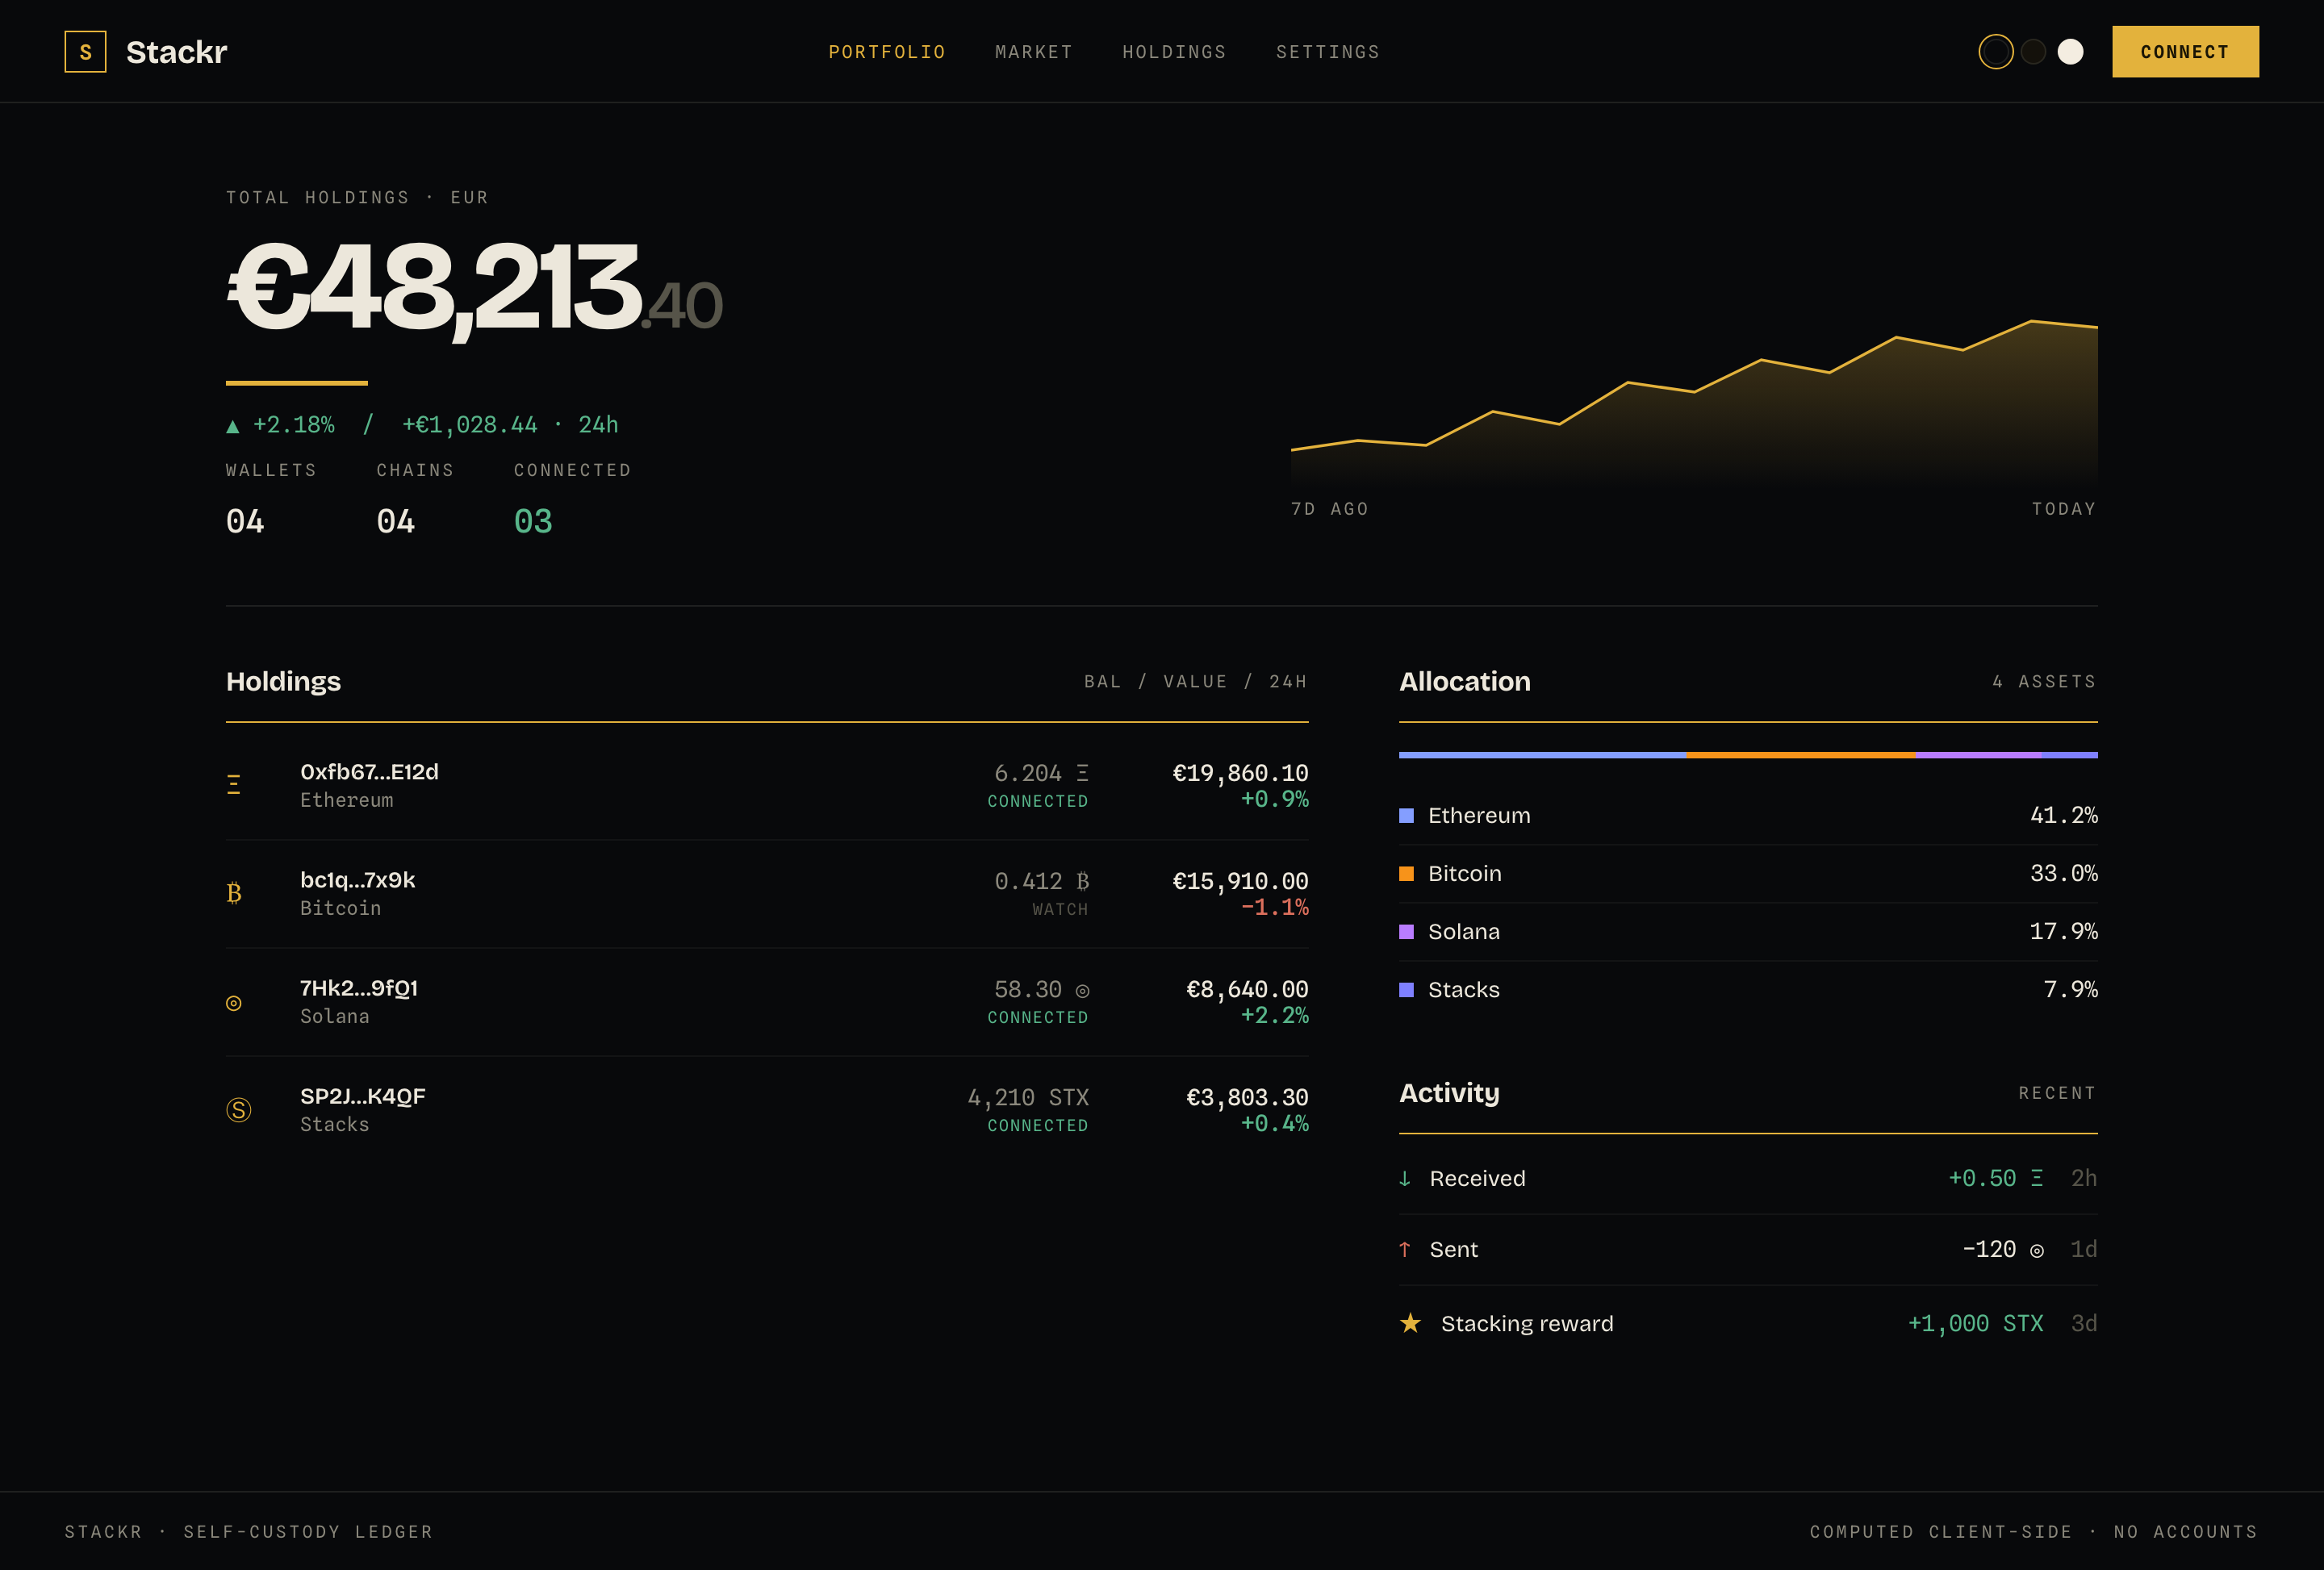
Task: Open the Settings nav item
Action: pyautogui.click(x=1328, y=52)
